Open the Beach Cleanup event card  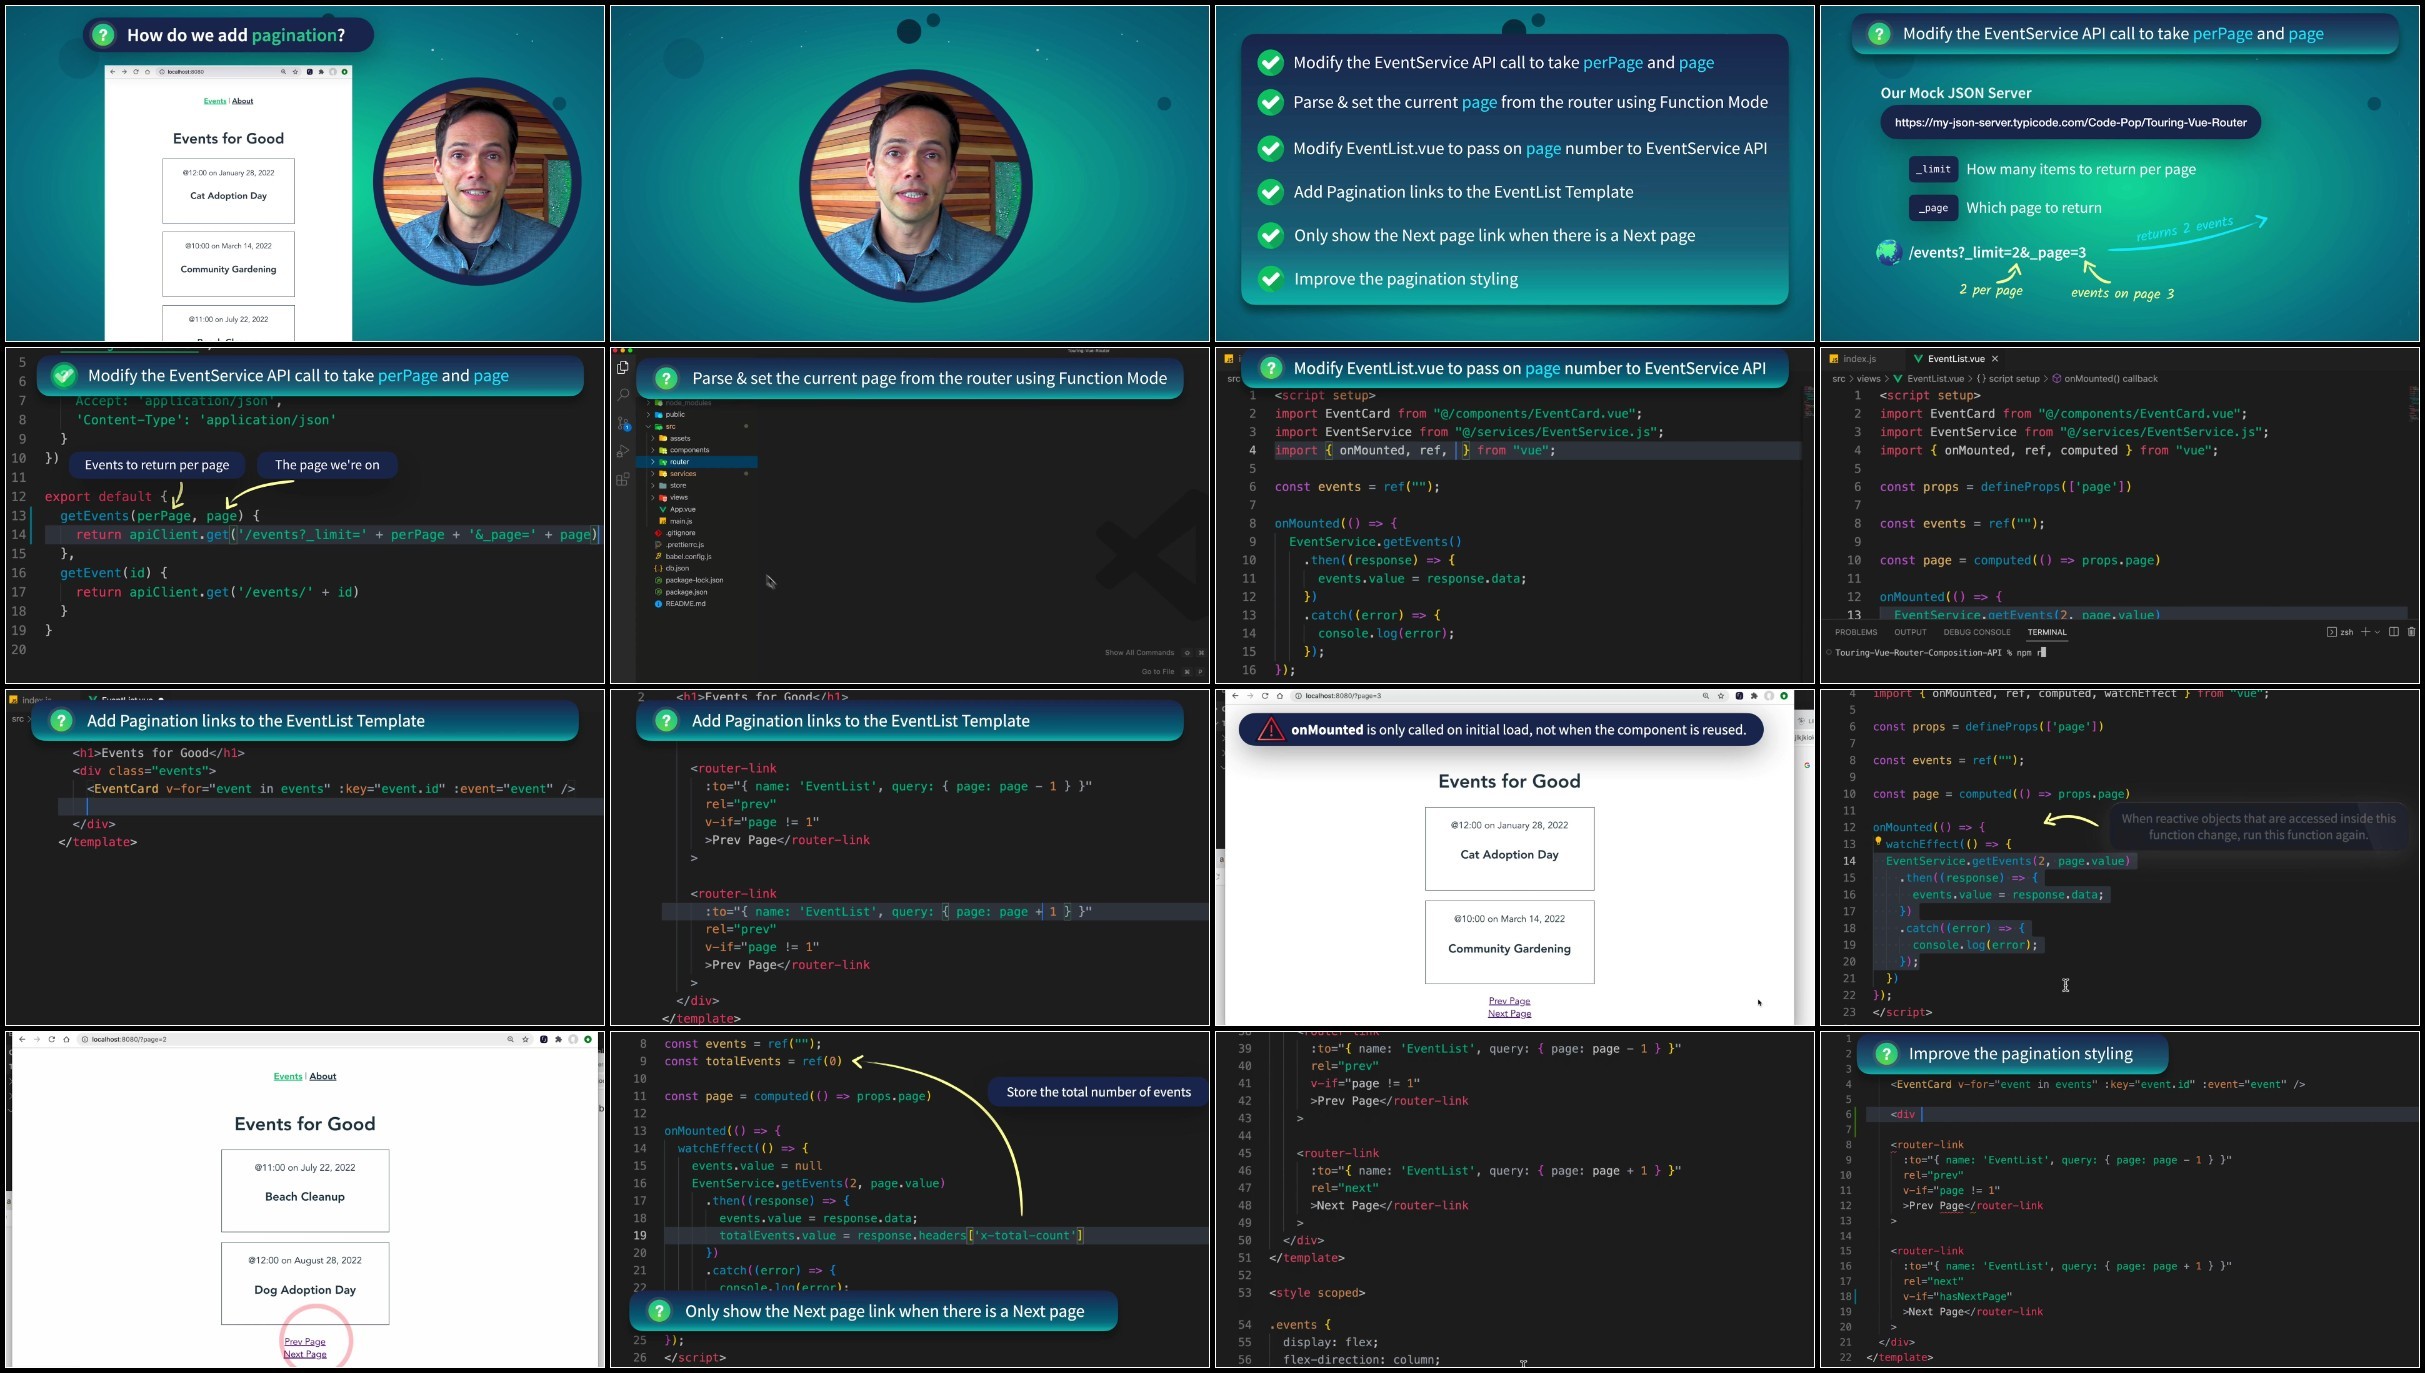305,1190
